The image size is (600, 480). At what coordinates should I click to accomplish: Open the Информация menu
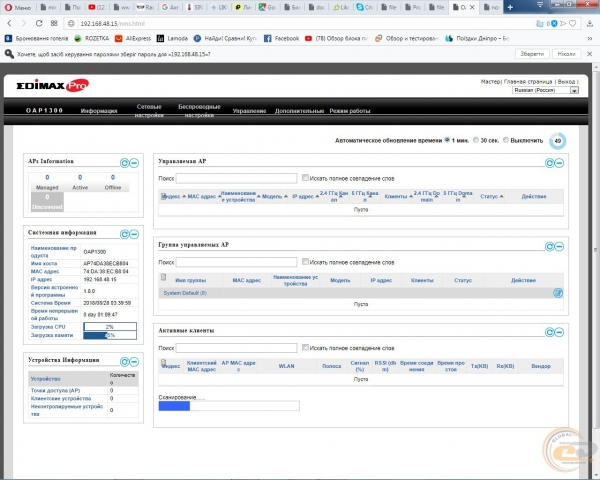pyautogui.click(x=99, y=111)
